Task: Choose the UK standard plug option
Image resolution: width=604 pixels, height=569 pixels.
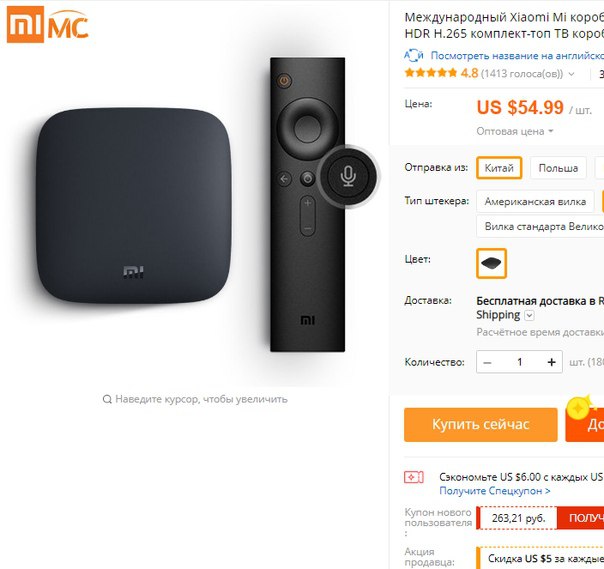Action: coord(540,227)
